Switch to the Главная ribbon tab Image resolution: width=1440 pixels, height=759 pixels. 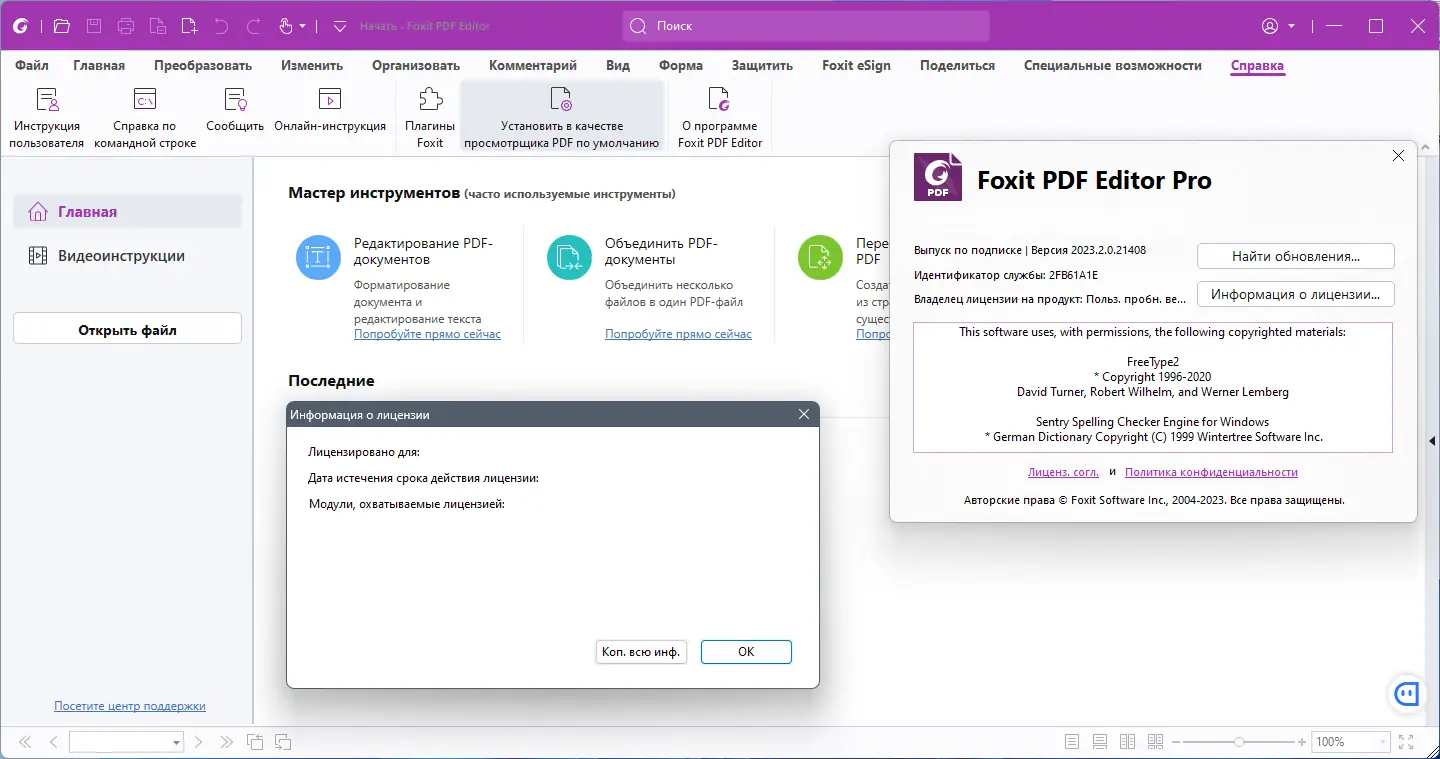click(99, 65)
